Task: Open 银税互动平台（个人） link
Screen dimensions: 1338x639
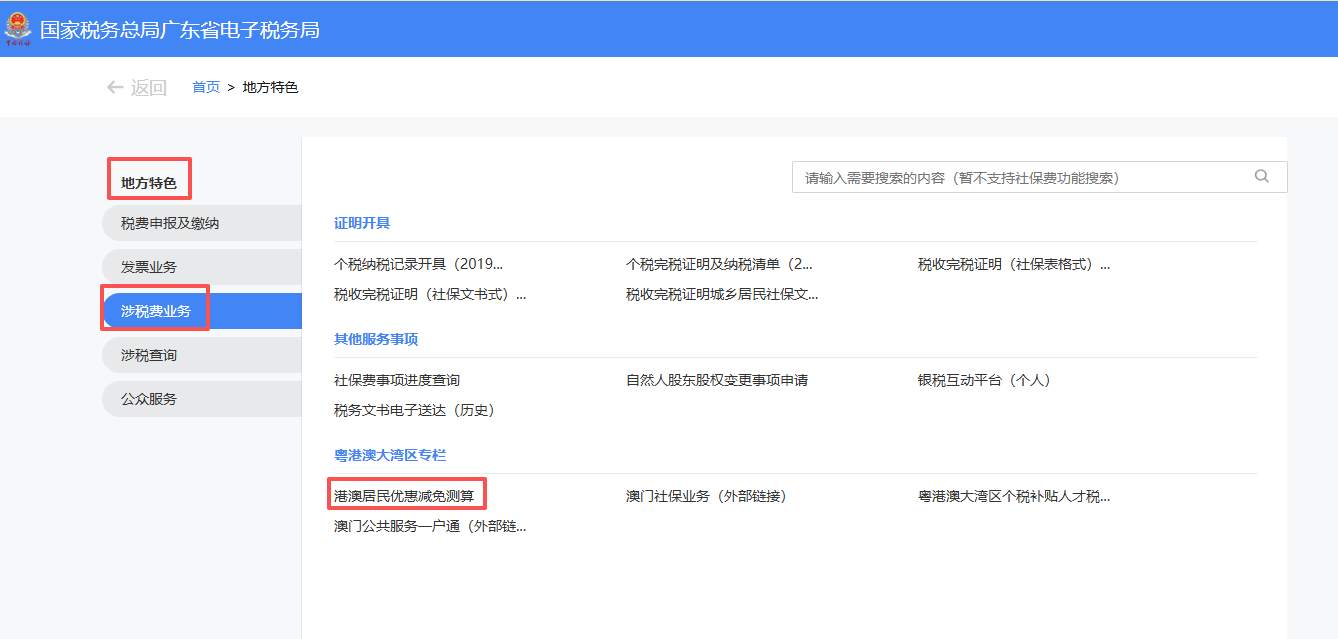Action: click(984, 380)
